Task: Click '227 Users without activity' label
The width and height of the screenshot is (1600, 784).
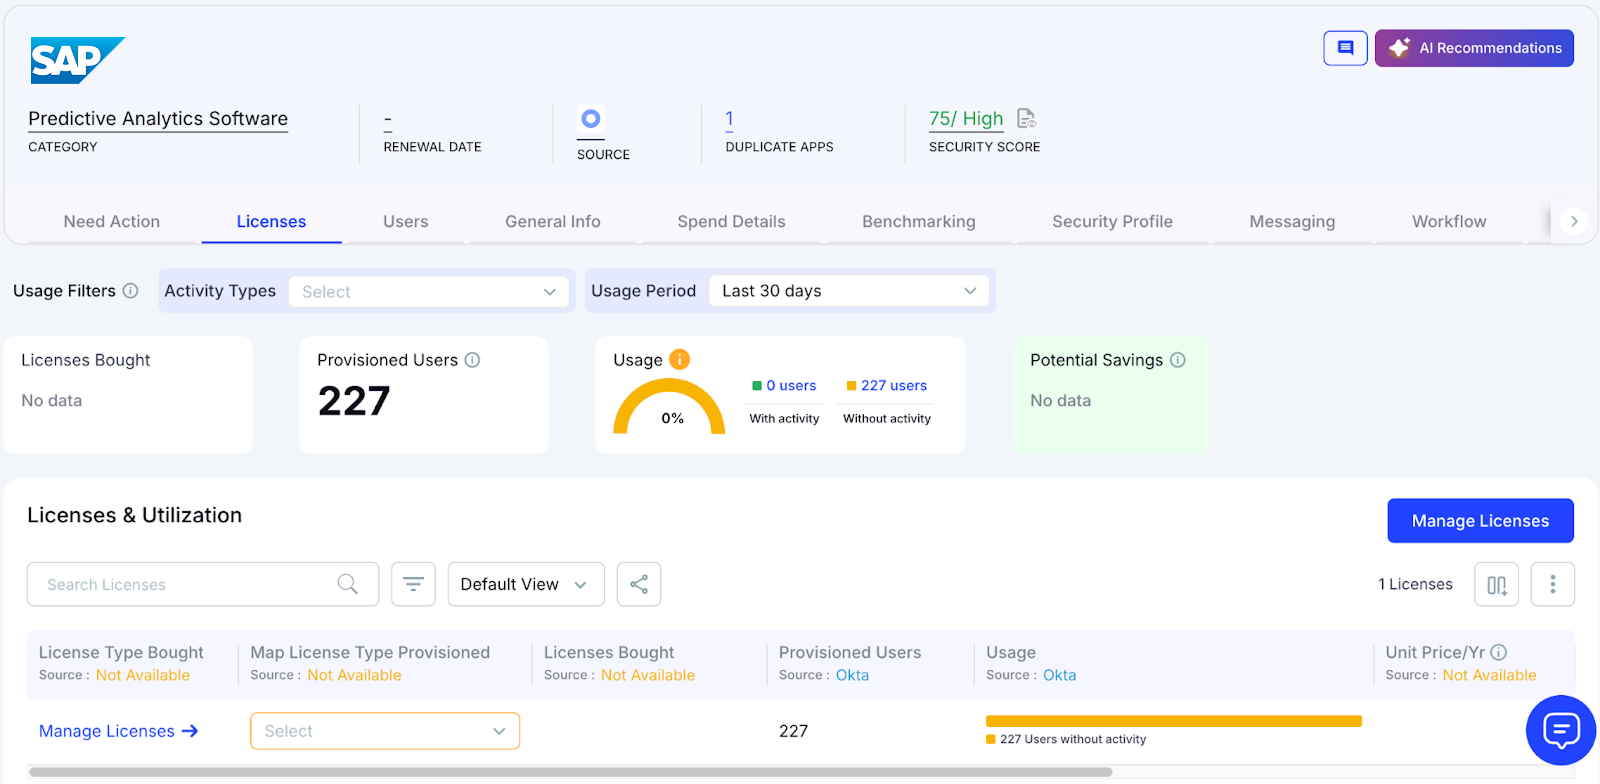Action: pos(1073,739)
